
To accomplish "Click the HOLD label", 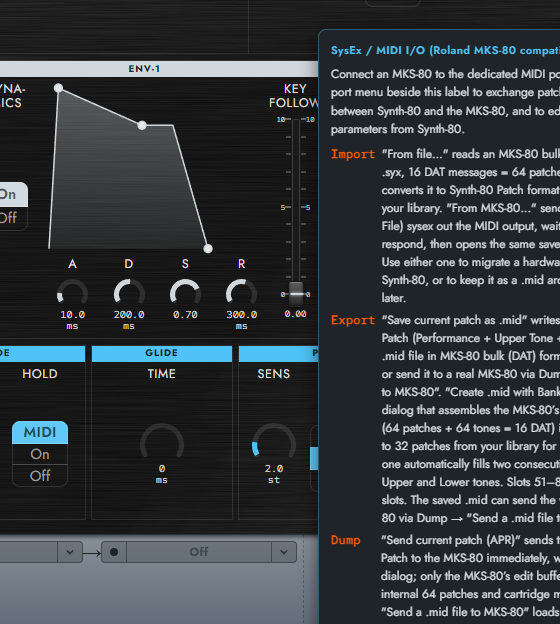I will pyautogui.click(x=40, y=374).
